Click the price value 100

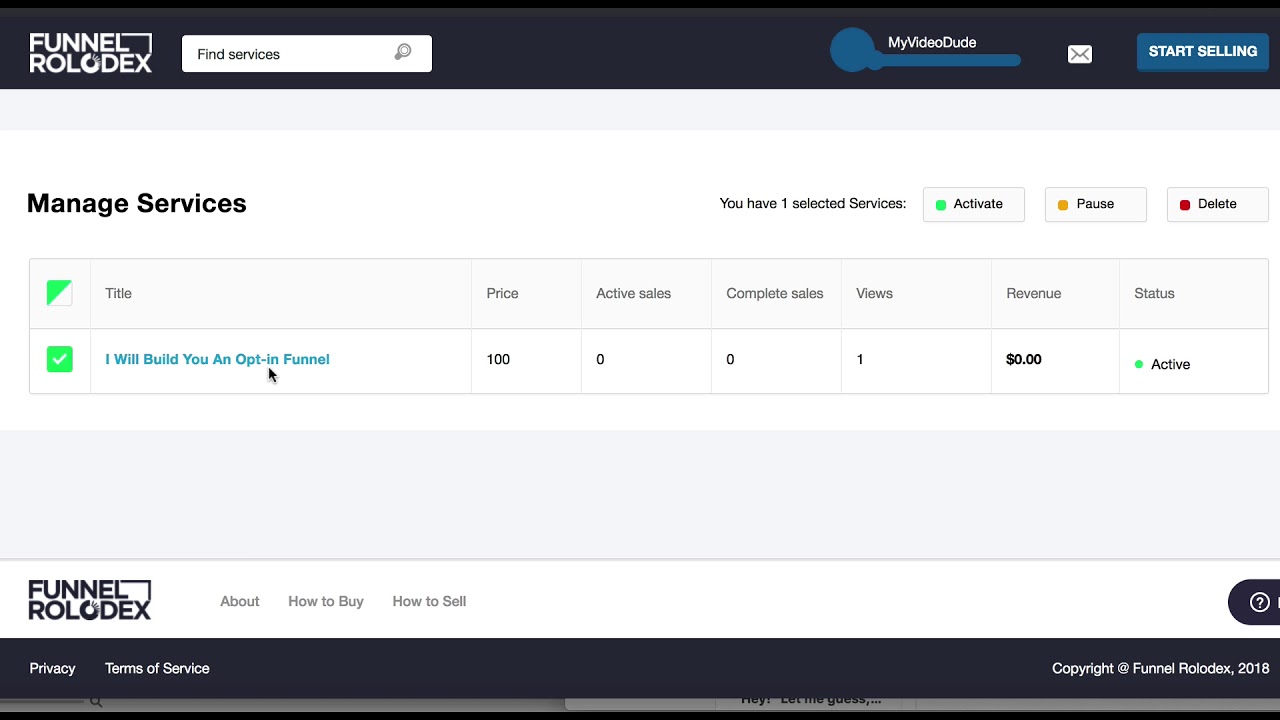[x=498, y=359]
